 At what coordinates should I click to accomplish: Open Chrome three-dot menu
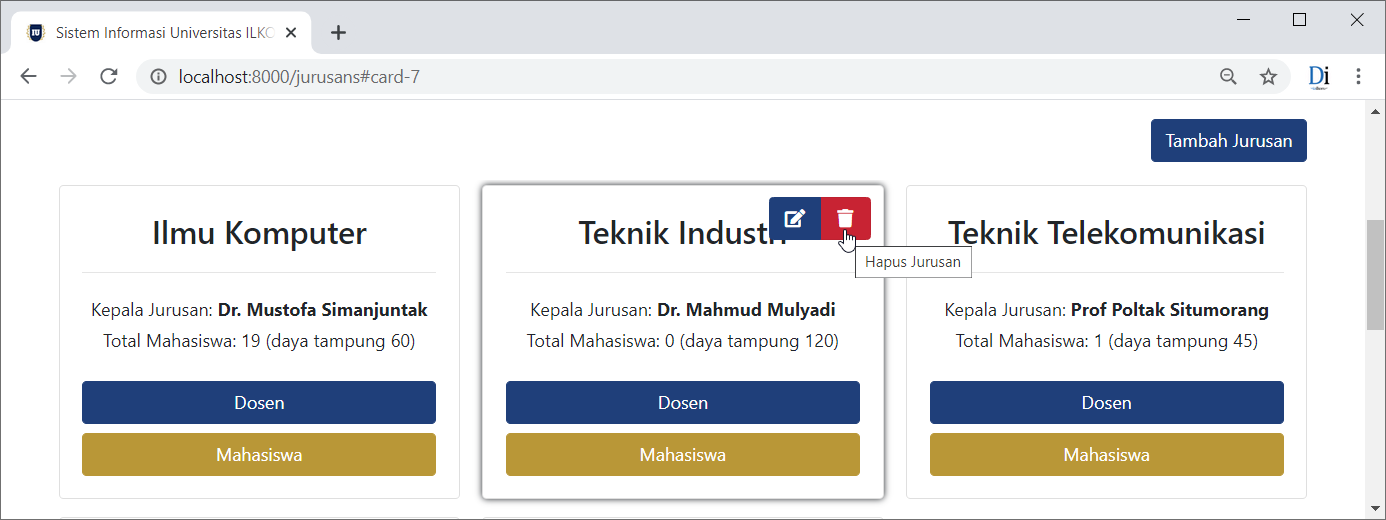(x=1358, y=76)
